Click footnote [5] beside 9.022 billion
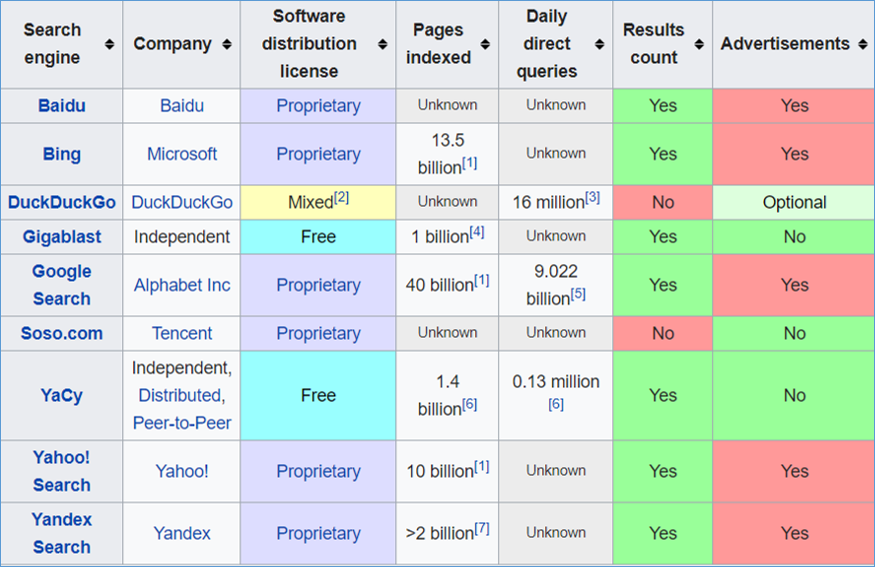 tap(578, 295)
